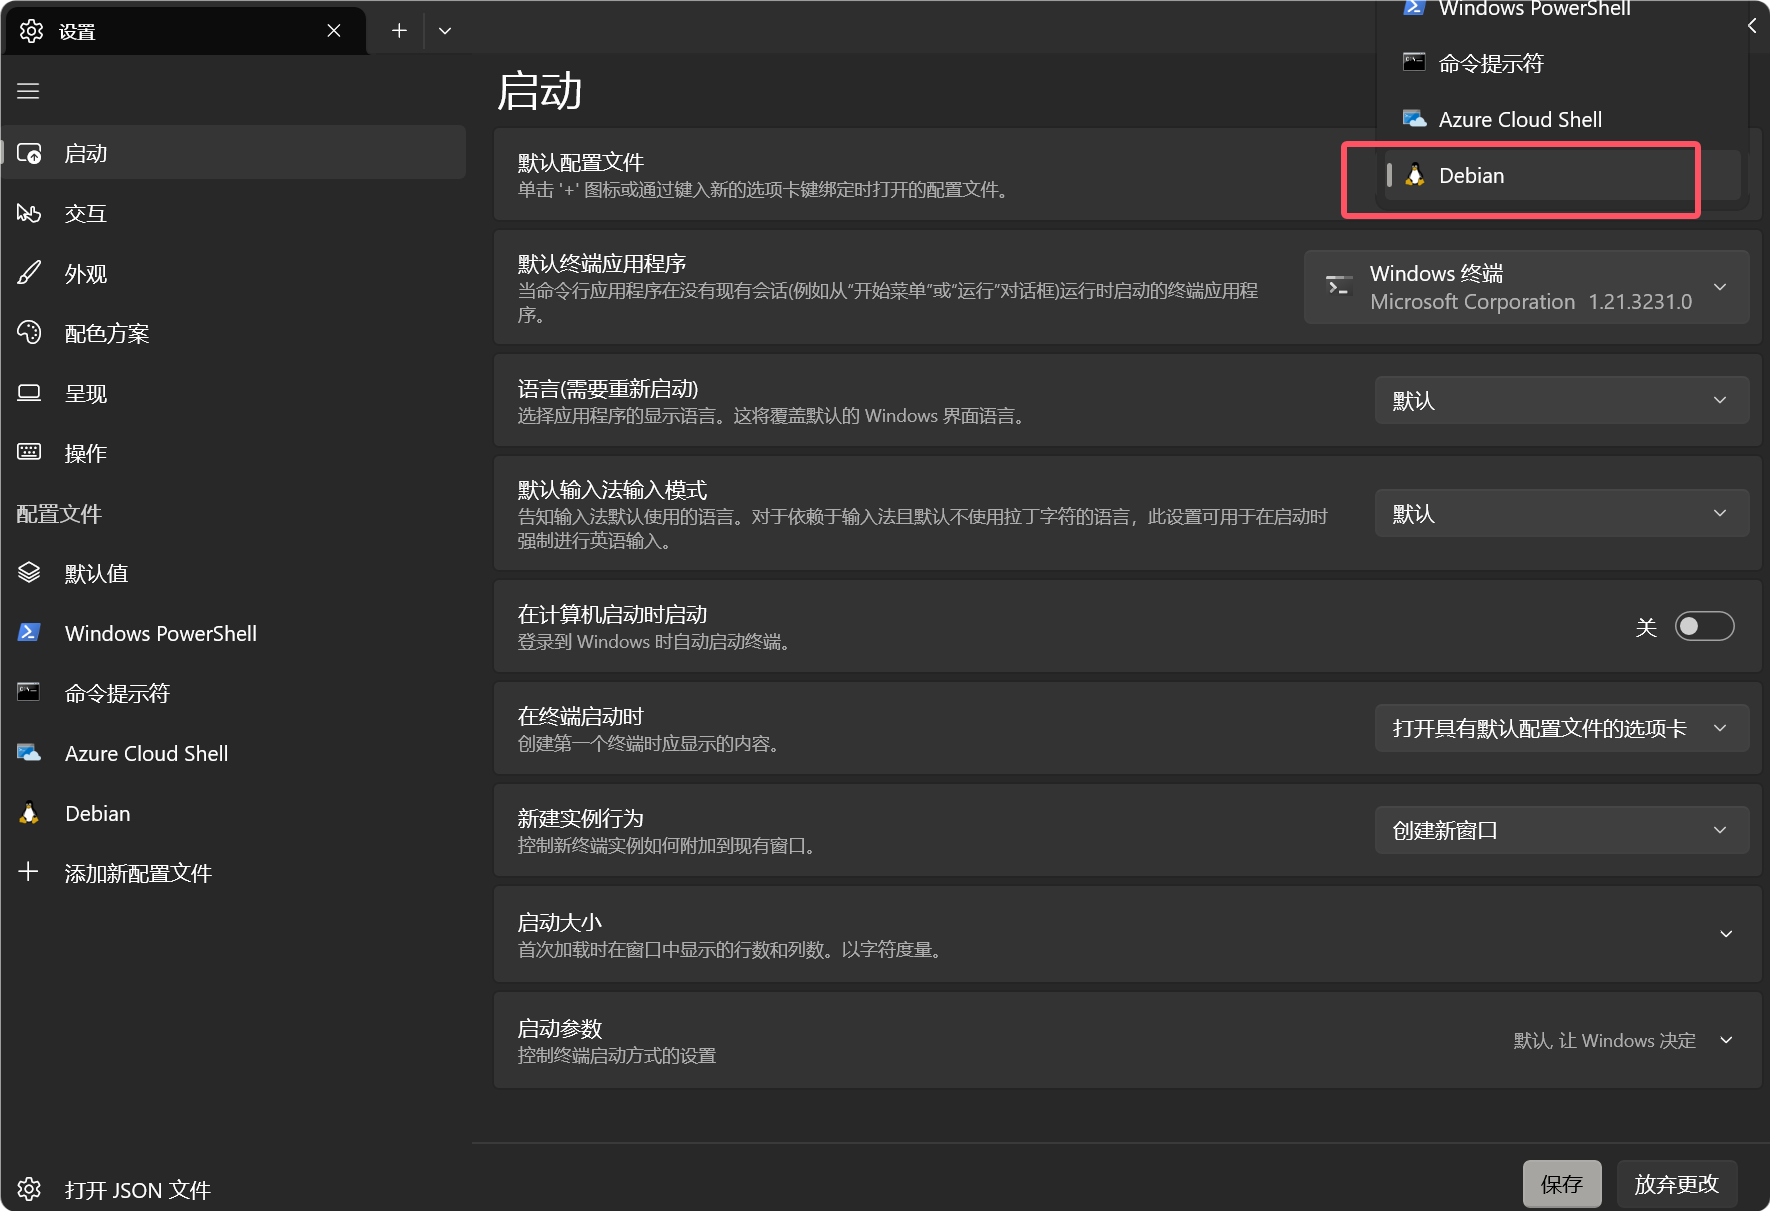Image resolution: width=1770 pixels, height=1211 pixels.
Task: Select the Azure Cloud Shell profile
Action: pos(146,752)
